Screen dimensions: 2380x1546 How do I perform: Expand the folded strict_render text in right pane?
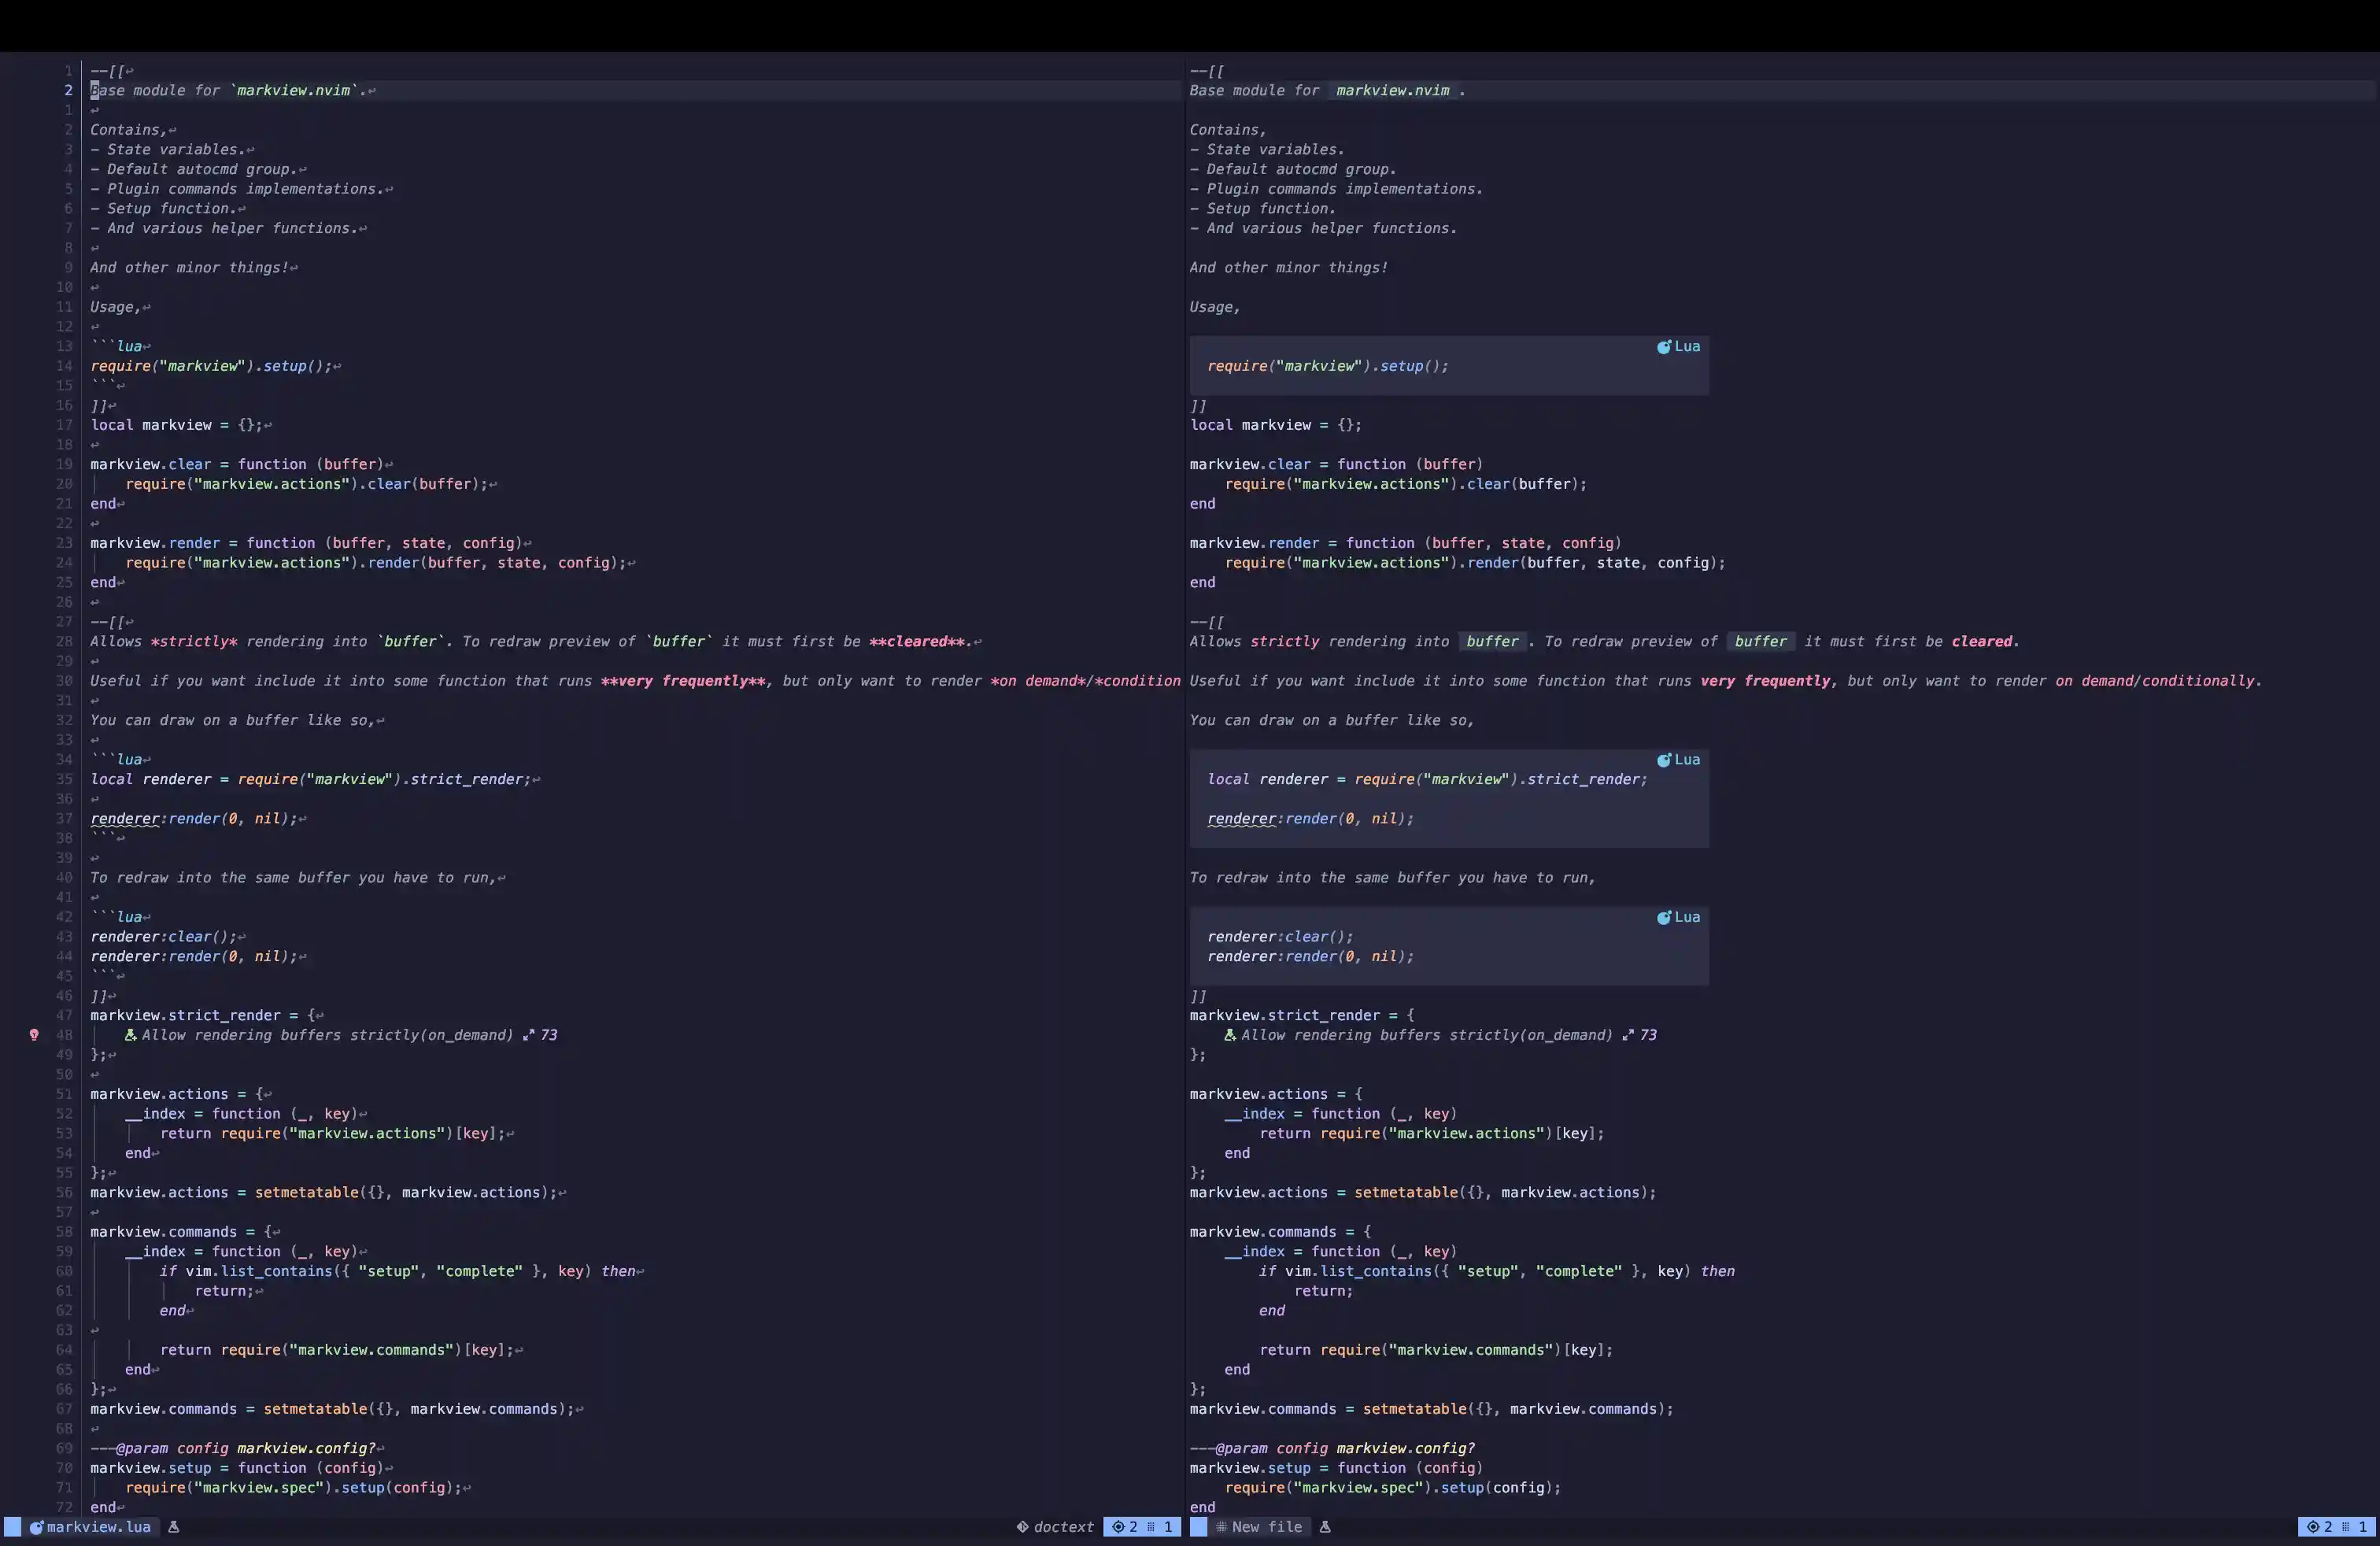coord(1426,1035)
